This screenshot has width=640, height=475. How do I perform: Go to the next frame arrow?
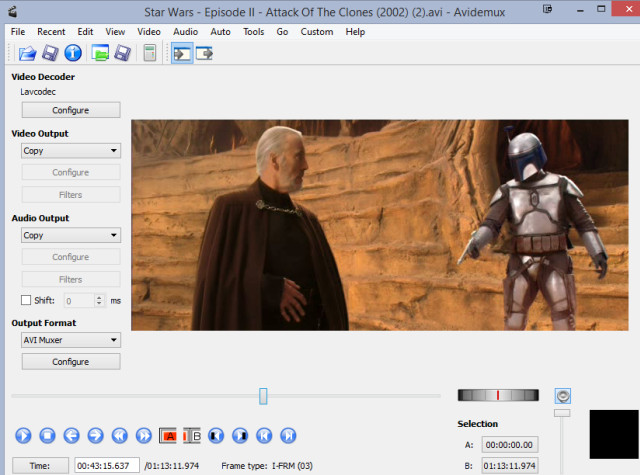tap(95, 435)
